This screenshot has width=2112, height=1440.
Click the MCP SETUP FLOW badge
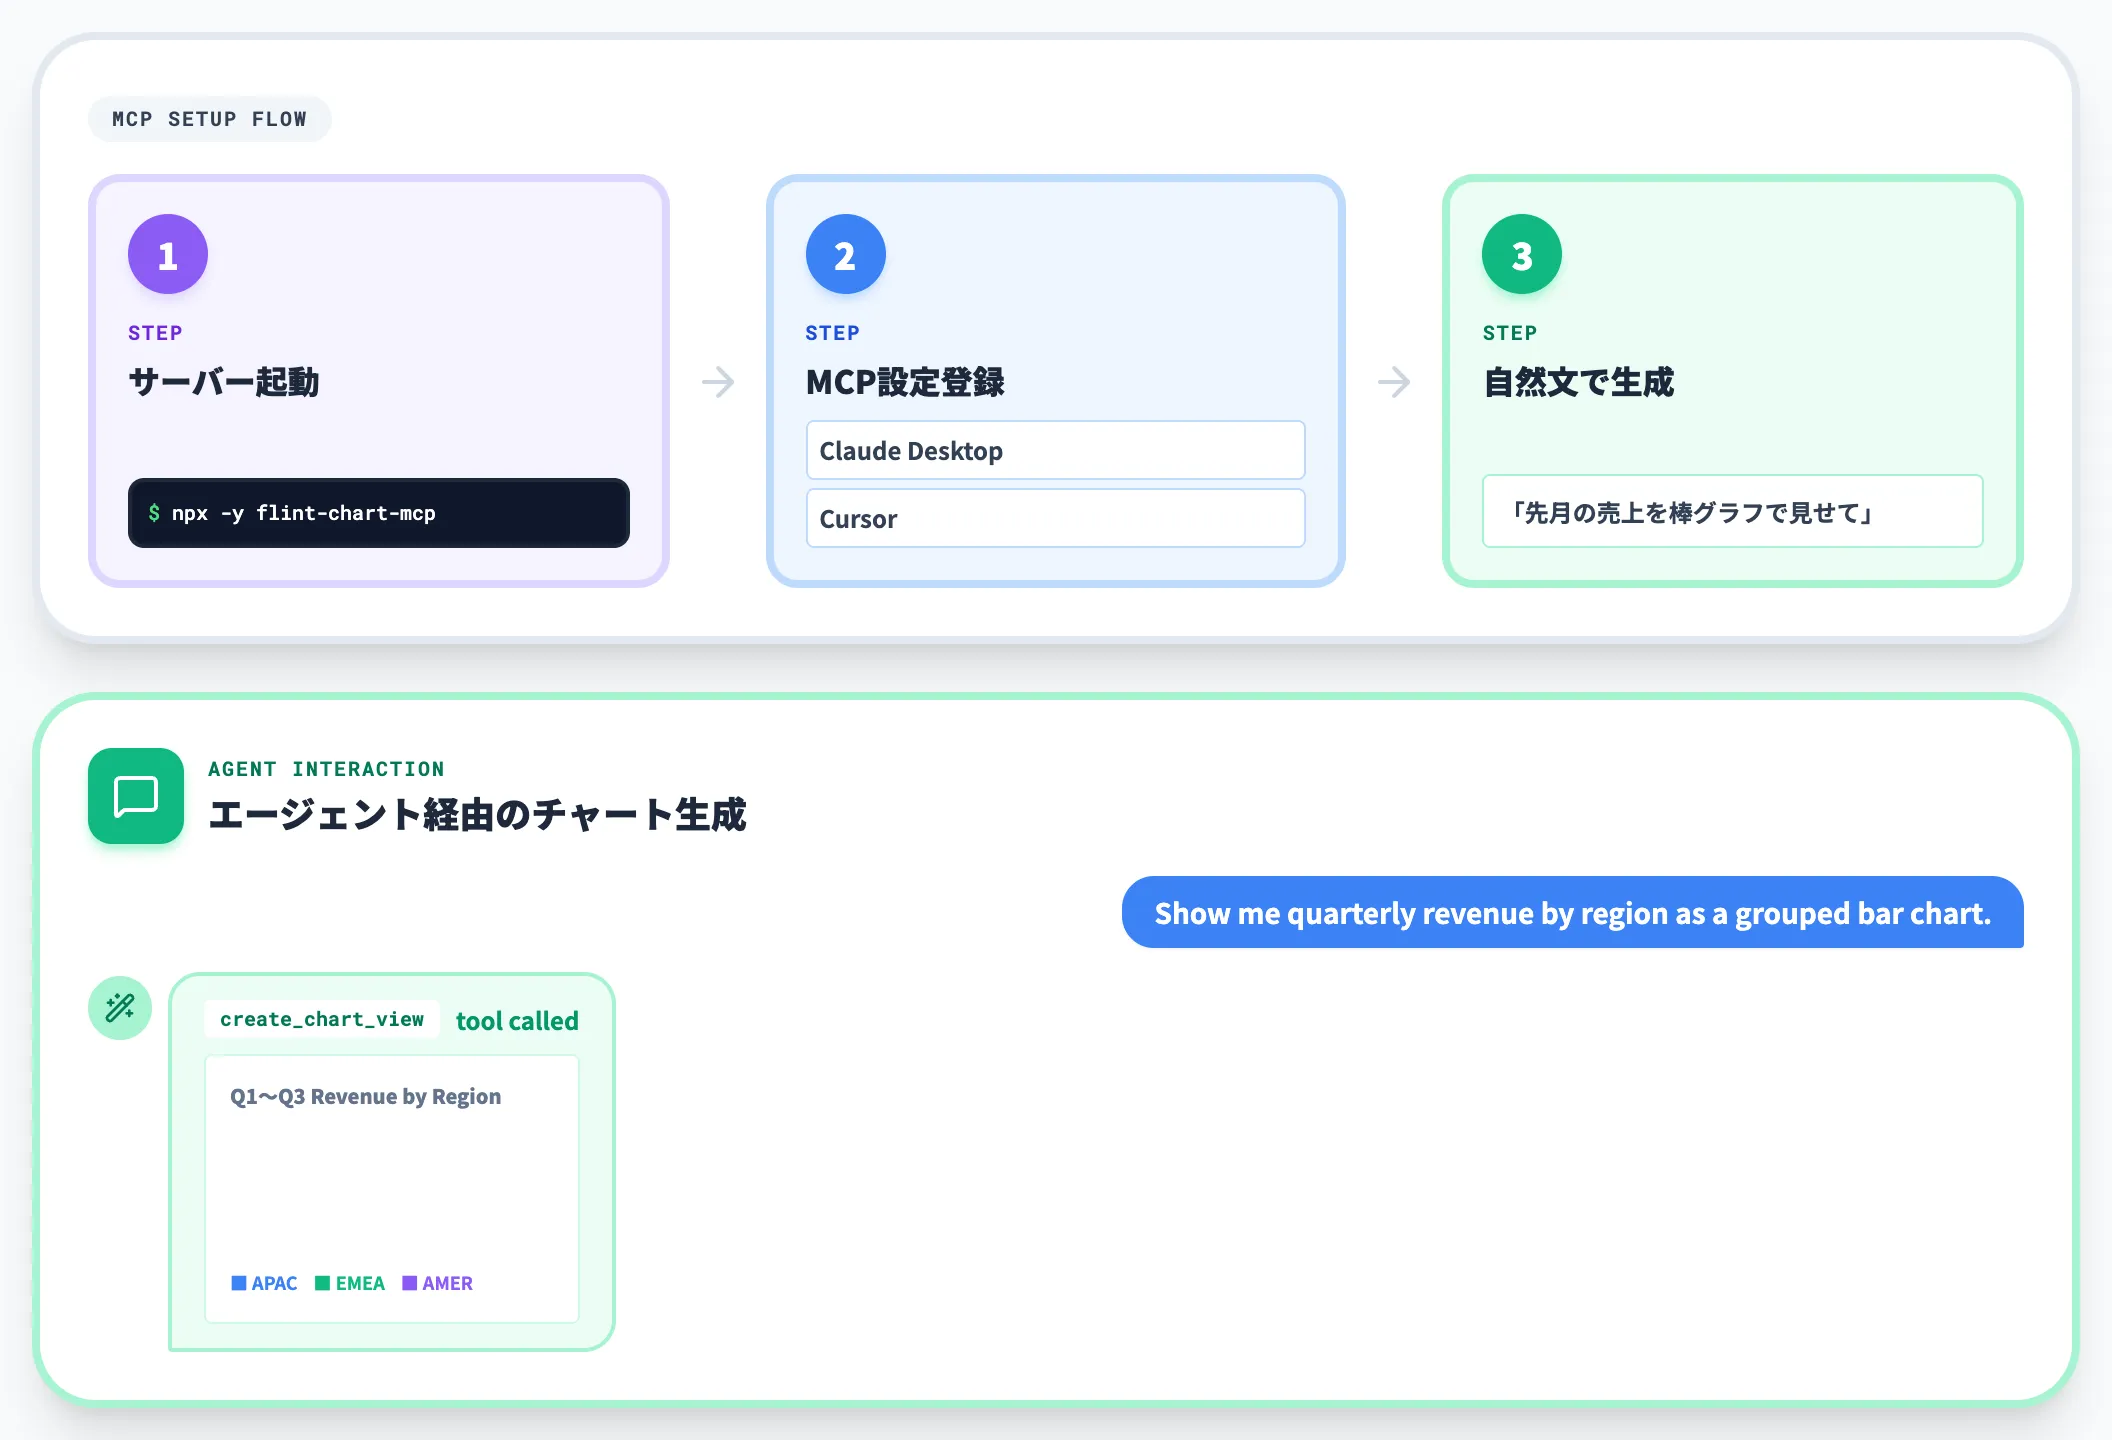coord(210,119)
